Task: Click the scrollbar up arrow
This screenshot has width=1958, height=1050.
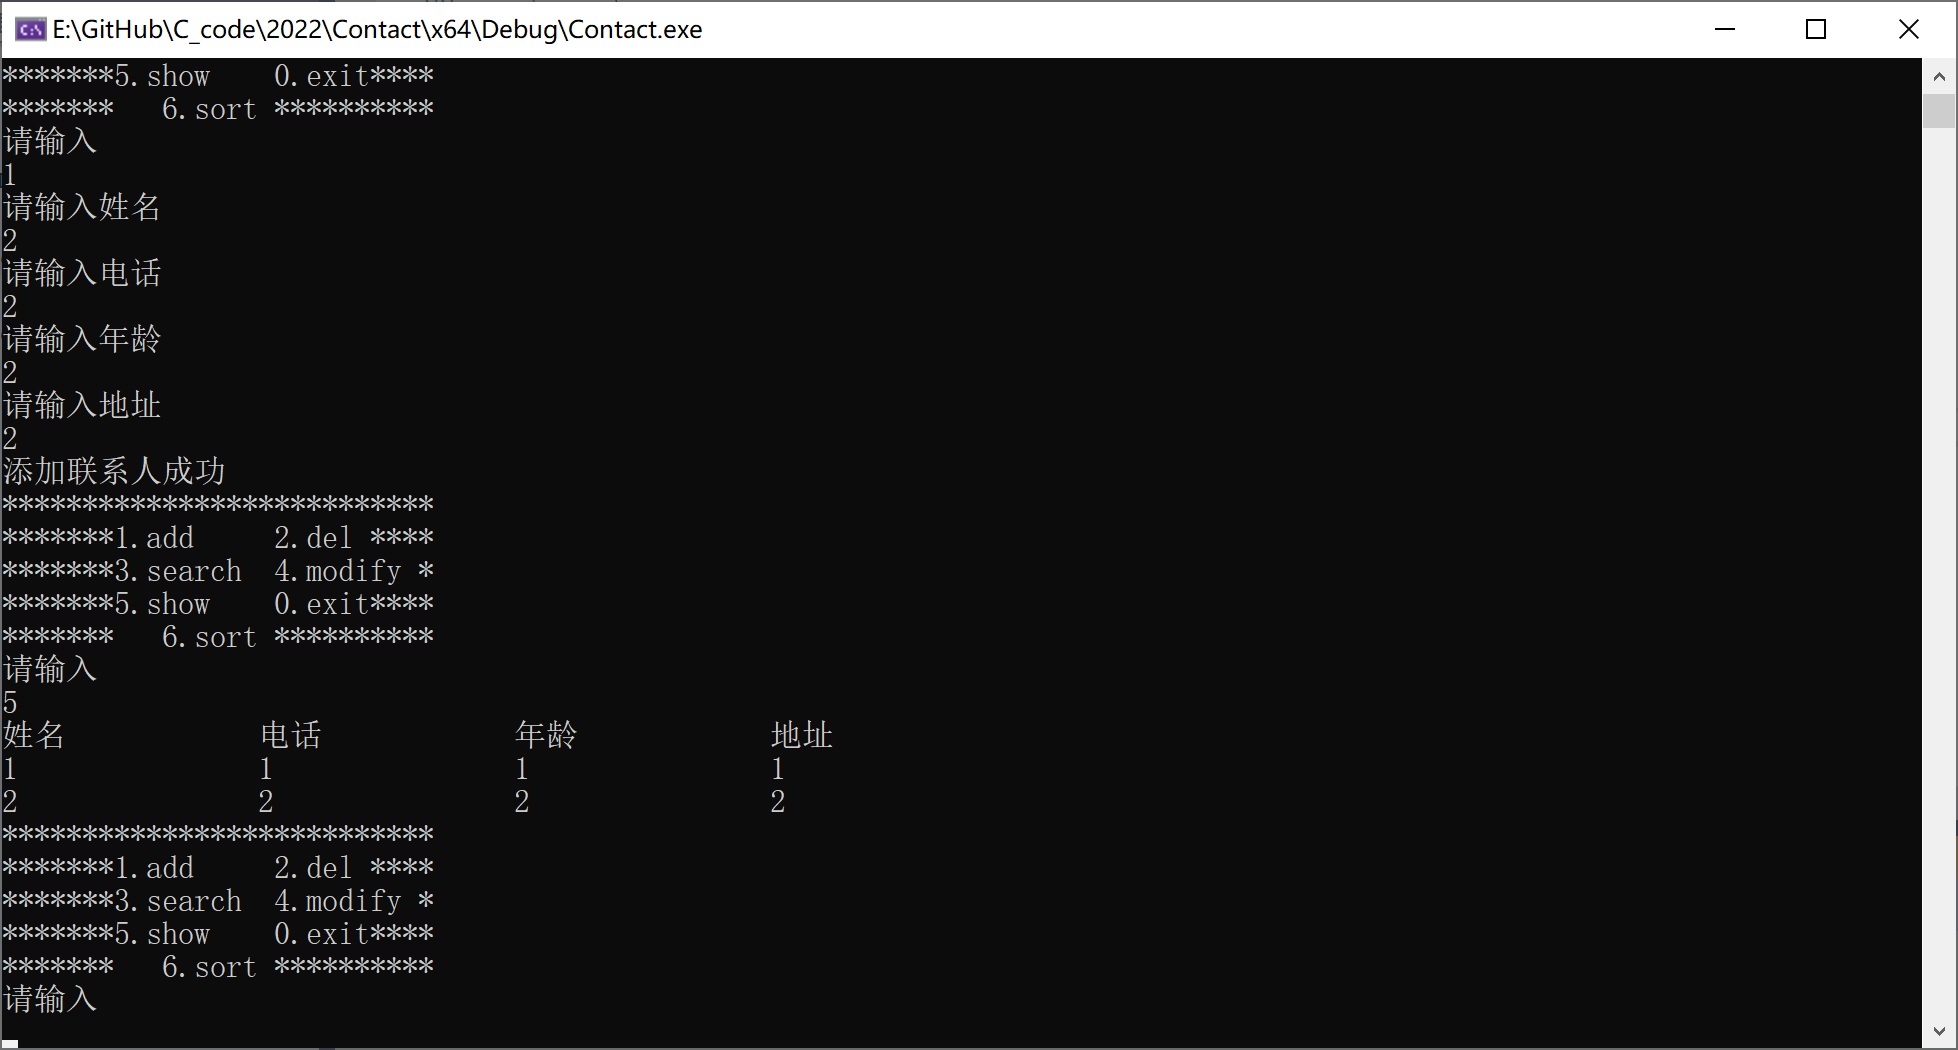Action: [x=1938, y=75]
